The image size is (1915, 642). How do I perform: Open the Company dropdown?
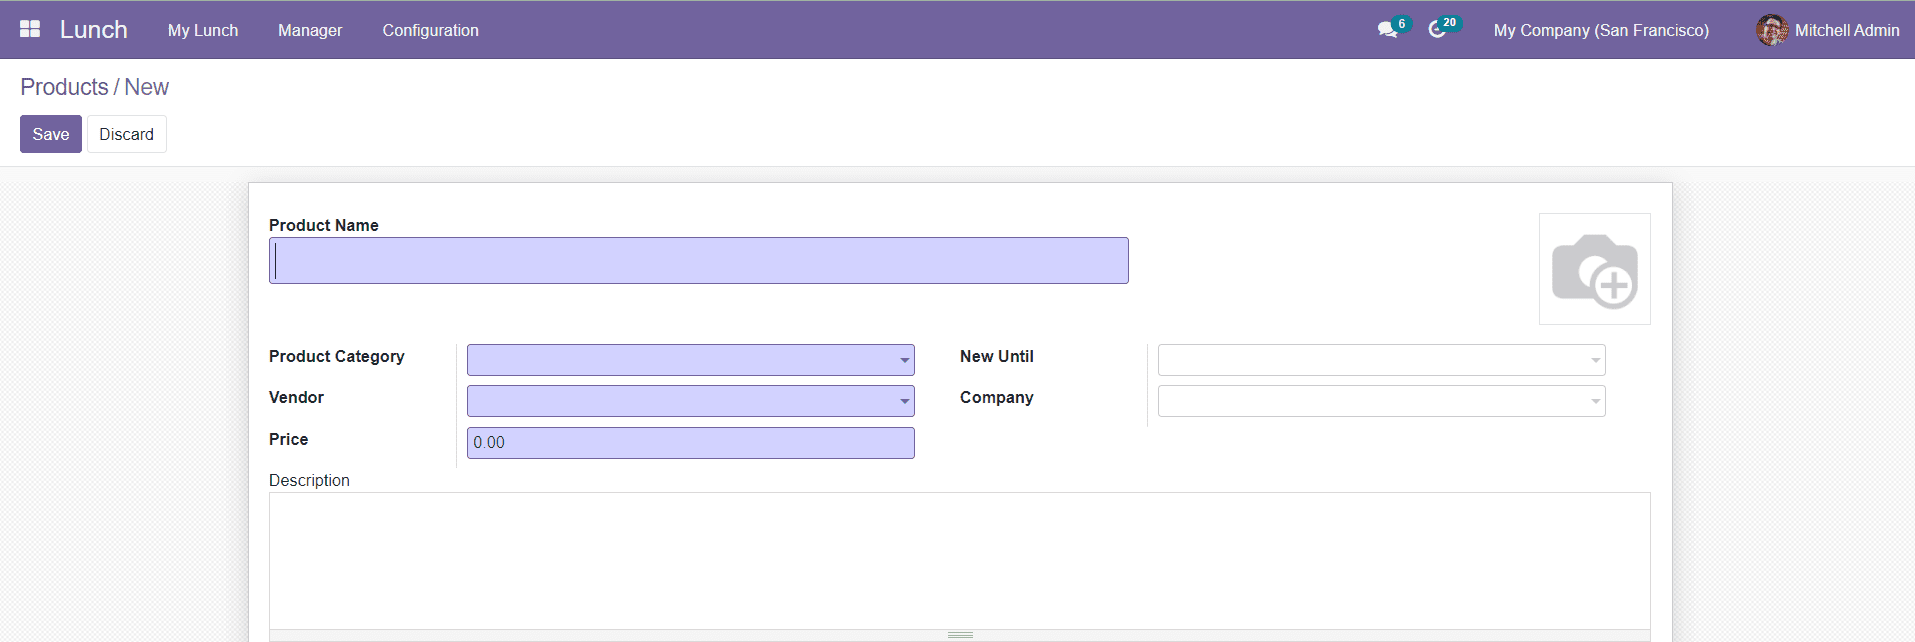pyautogui.click(x=1595, y=401)
